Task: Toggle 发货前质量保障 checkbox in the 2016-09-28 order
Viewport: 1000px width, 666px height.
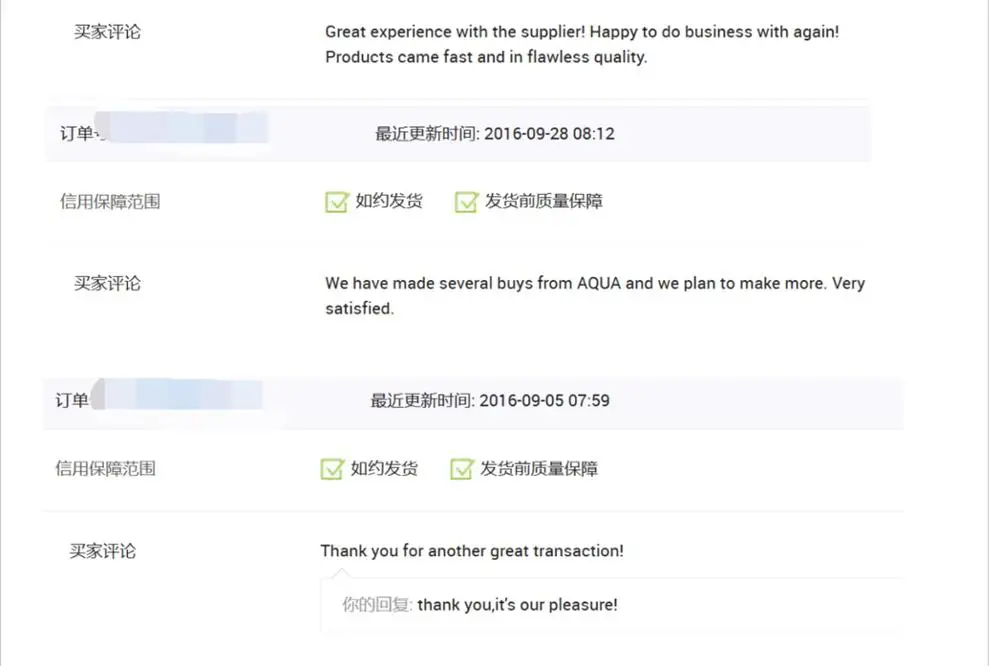Action: [x=466, y=202]
